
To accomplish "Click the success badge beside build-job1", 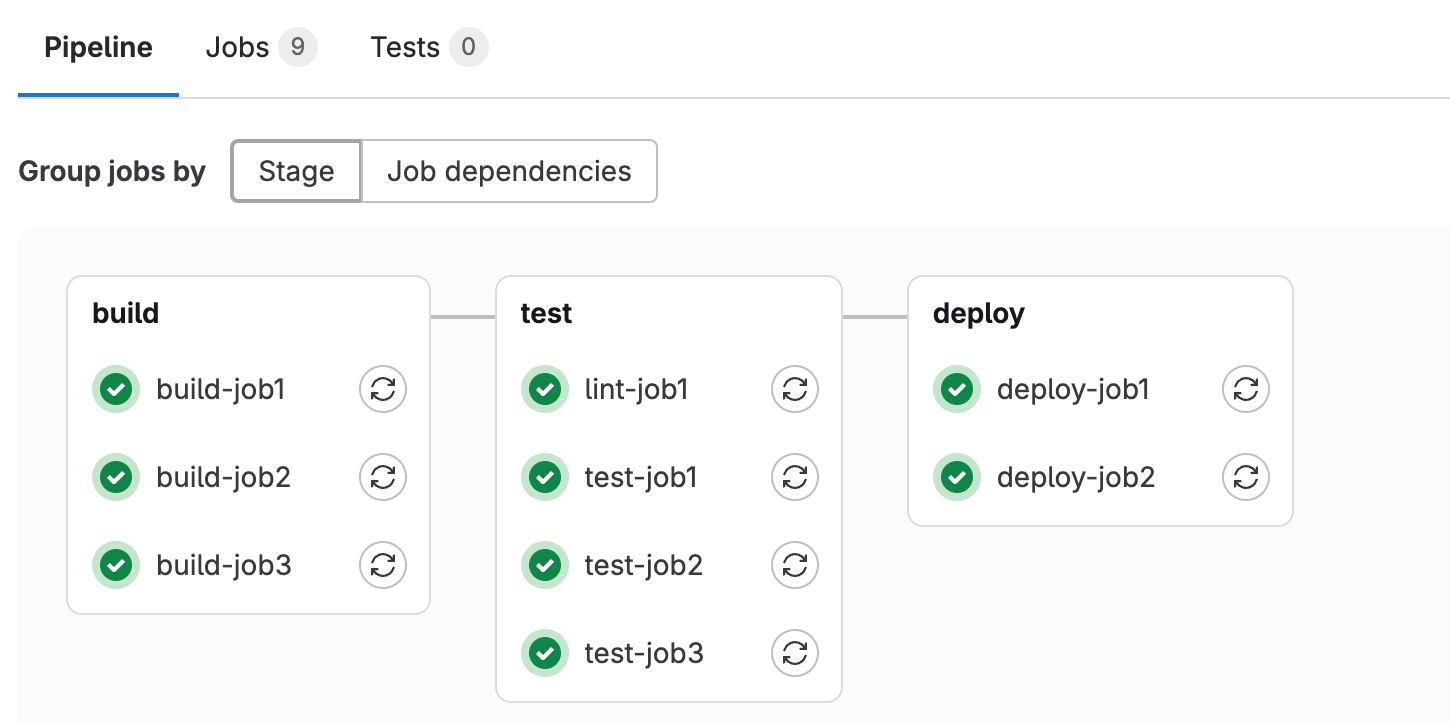I will (115, 389).
